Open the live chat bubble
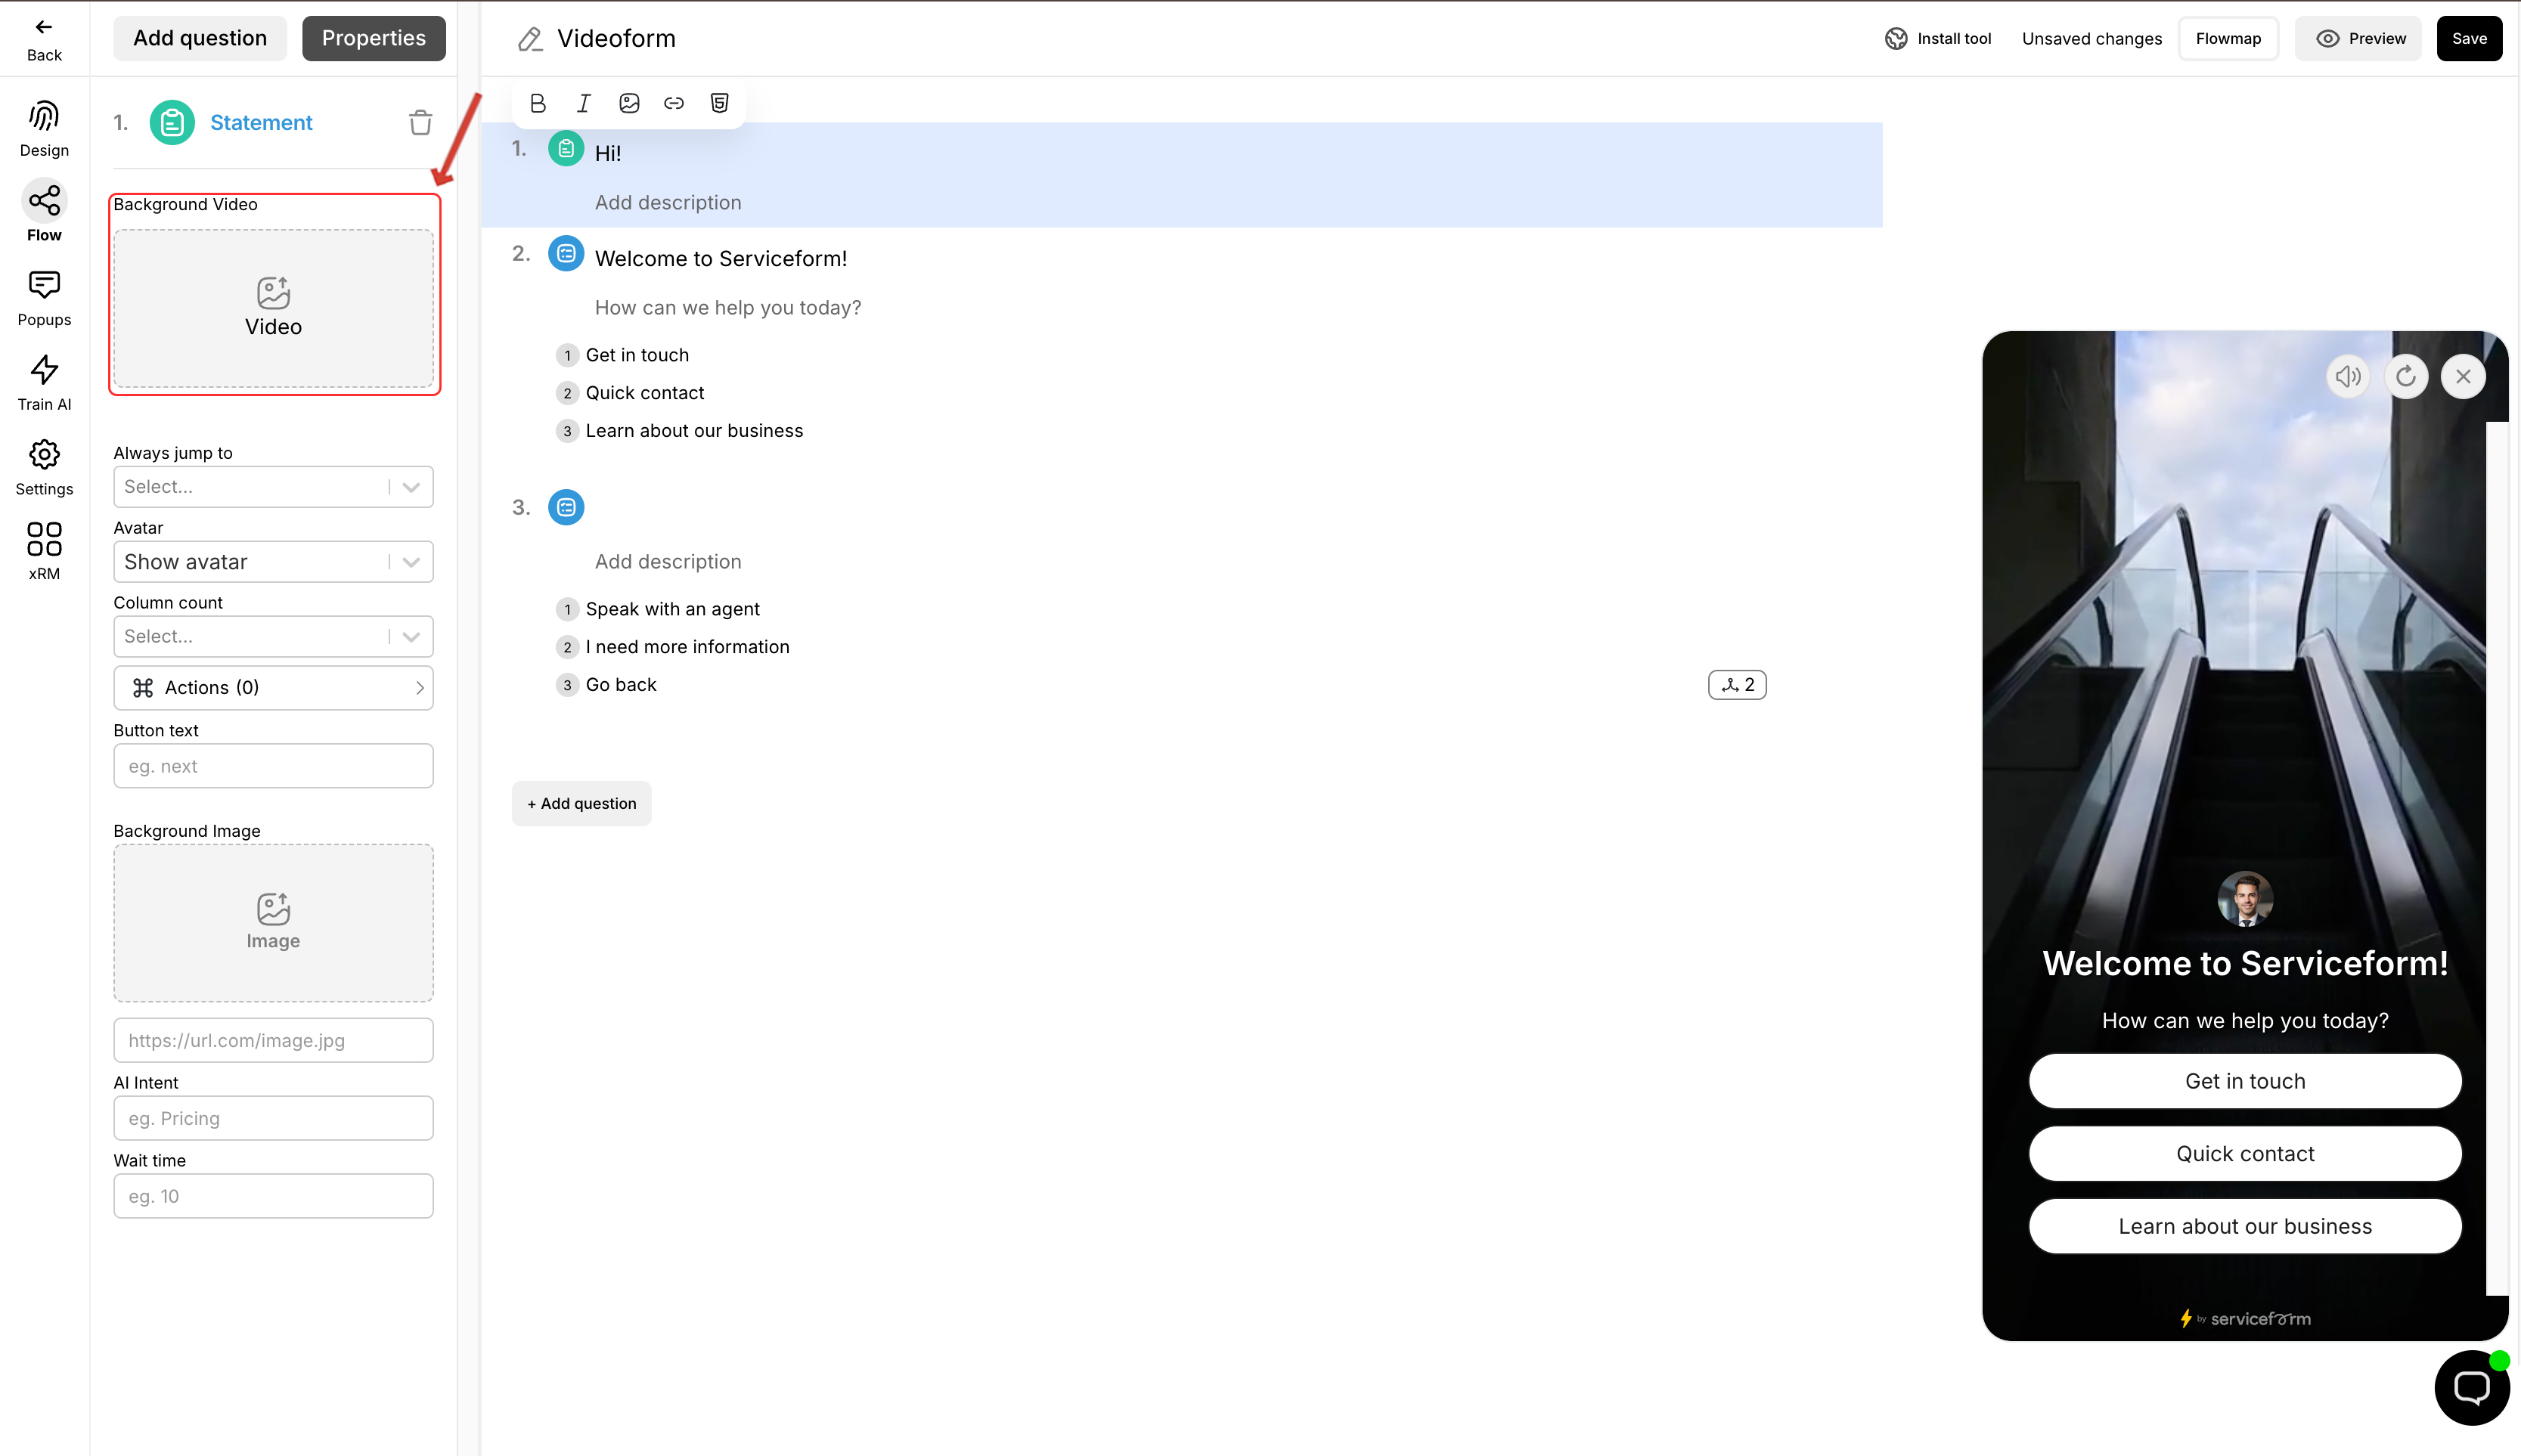 click(x=2472, y=1388)
